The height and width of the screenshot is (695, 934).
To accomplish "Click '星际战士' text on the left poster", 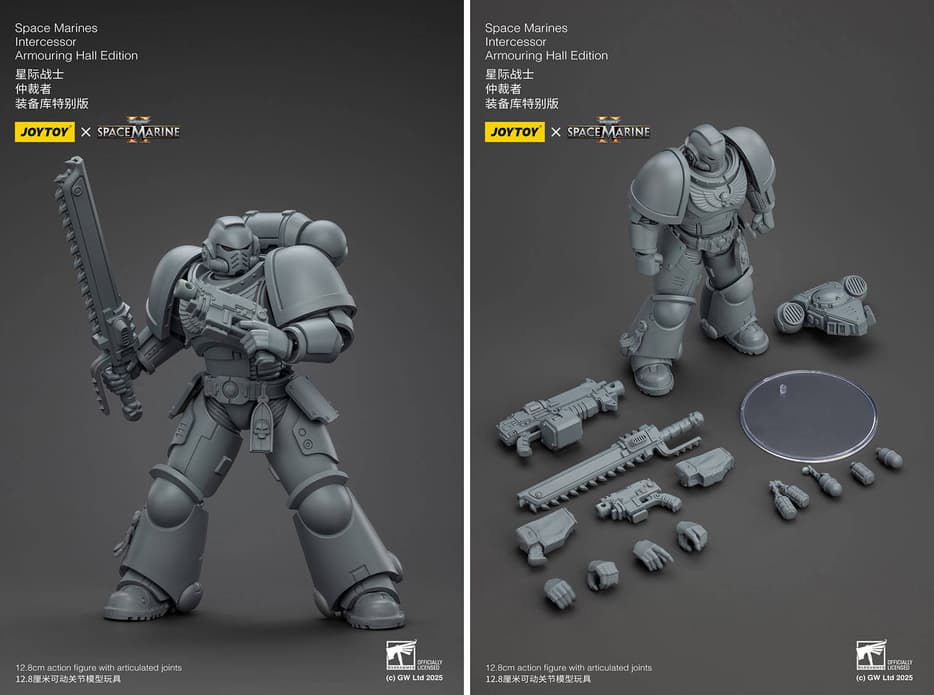I will [x=39, y=74].
